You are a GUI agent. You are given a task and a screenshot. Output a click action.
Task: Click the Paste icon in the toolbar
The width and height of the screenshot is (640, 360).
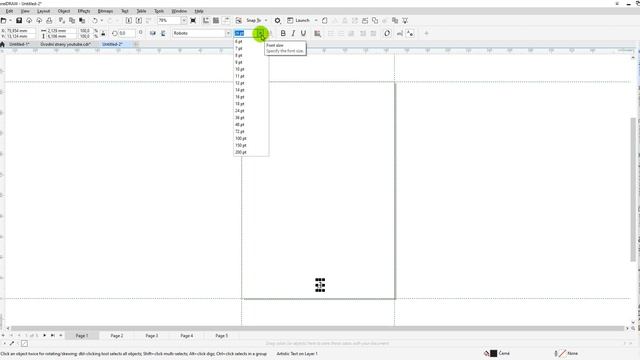pyautogui.click(x=82, y=20)
